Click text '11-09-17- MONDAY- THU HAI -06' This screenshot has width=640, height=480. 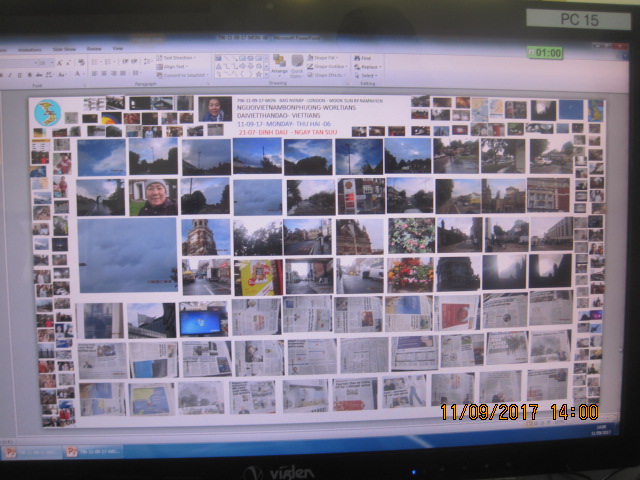284,124
